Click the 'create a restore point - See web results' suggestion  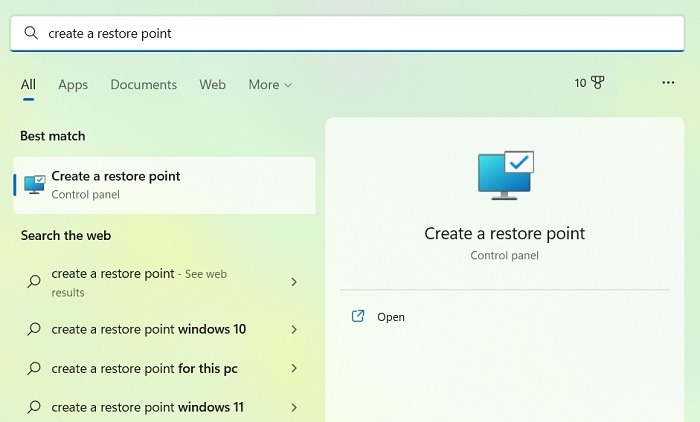[x=163, y=282]
